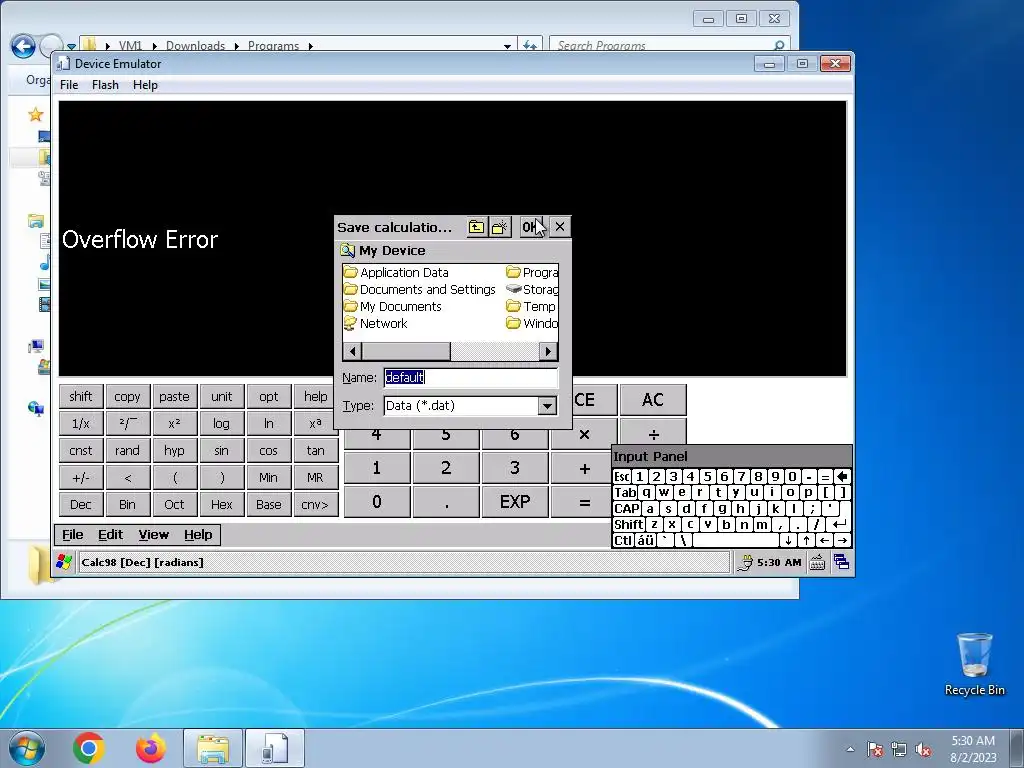The width and height of the screenshot is (1024, 768).
Task: Open Calc98 View menu
Action: pyautogui.click(x=153, y=535)
